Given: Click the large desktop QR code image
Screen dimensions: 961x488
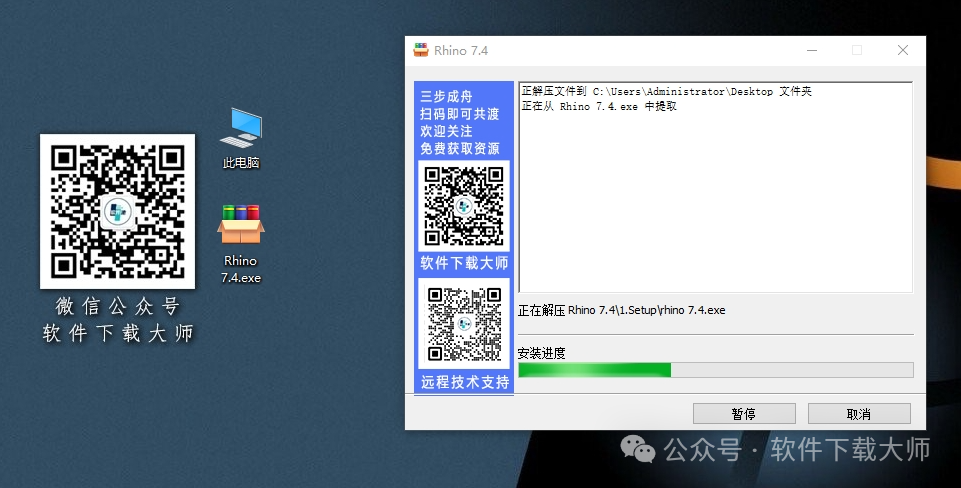Looking at the screenshot, I should [x=118, y=212].
